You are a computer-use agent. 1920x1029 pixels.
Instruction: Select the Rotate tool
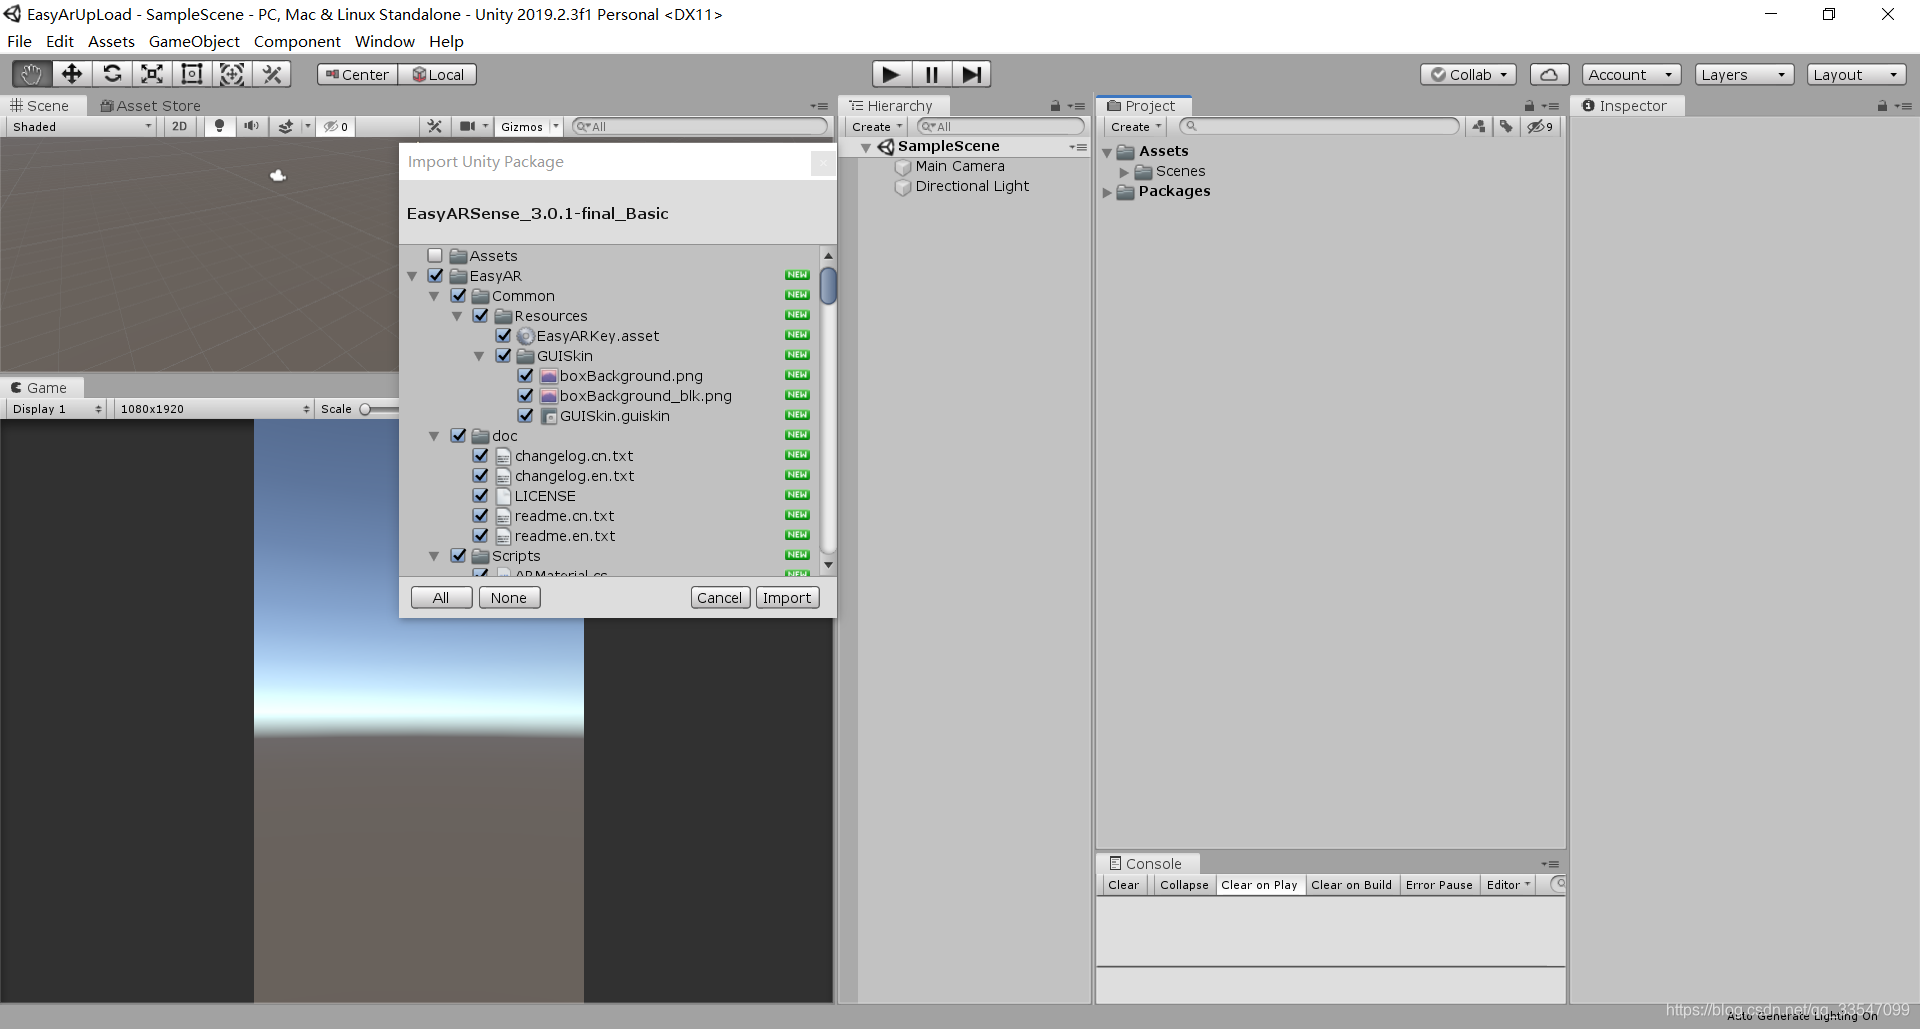[x=112, y=74]
